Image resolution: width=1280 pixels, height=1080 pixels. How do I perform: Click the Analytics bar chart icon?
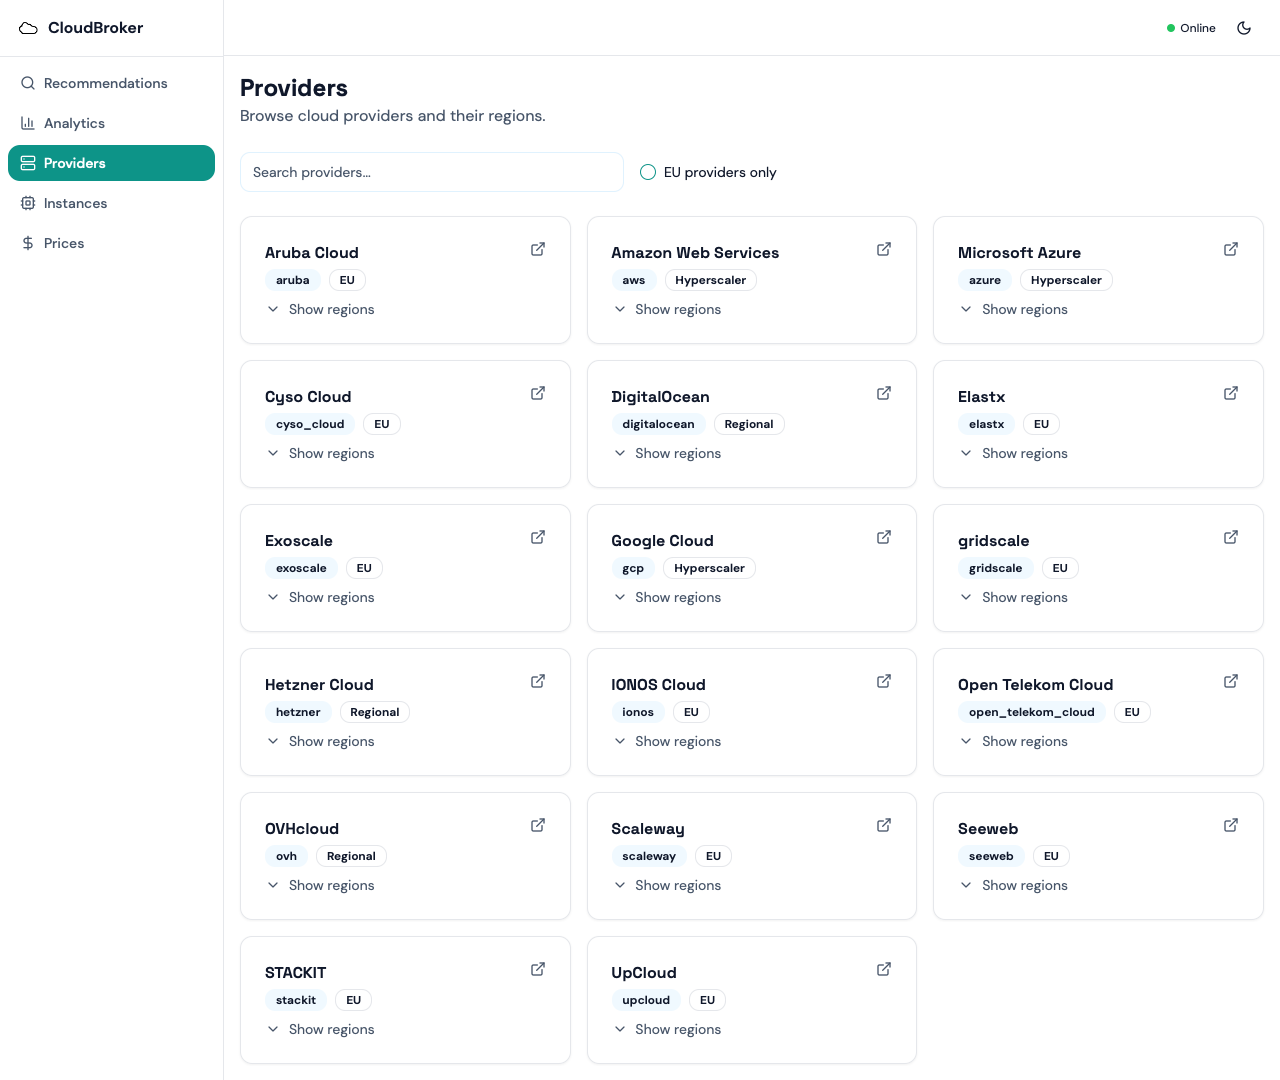28,123
